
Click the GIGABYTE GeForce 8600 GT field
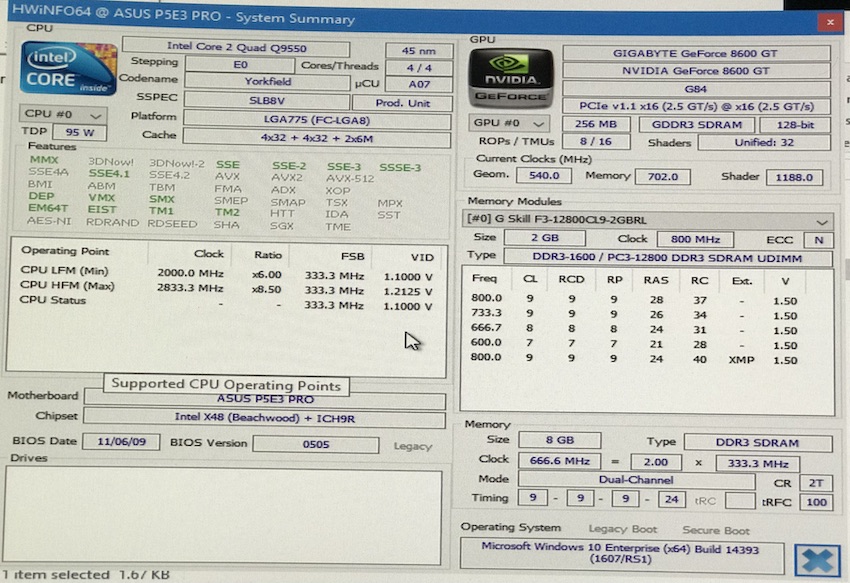point(696,53)
